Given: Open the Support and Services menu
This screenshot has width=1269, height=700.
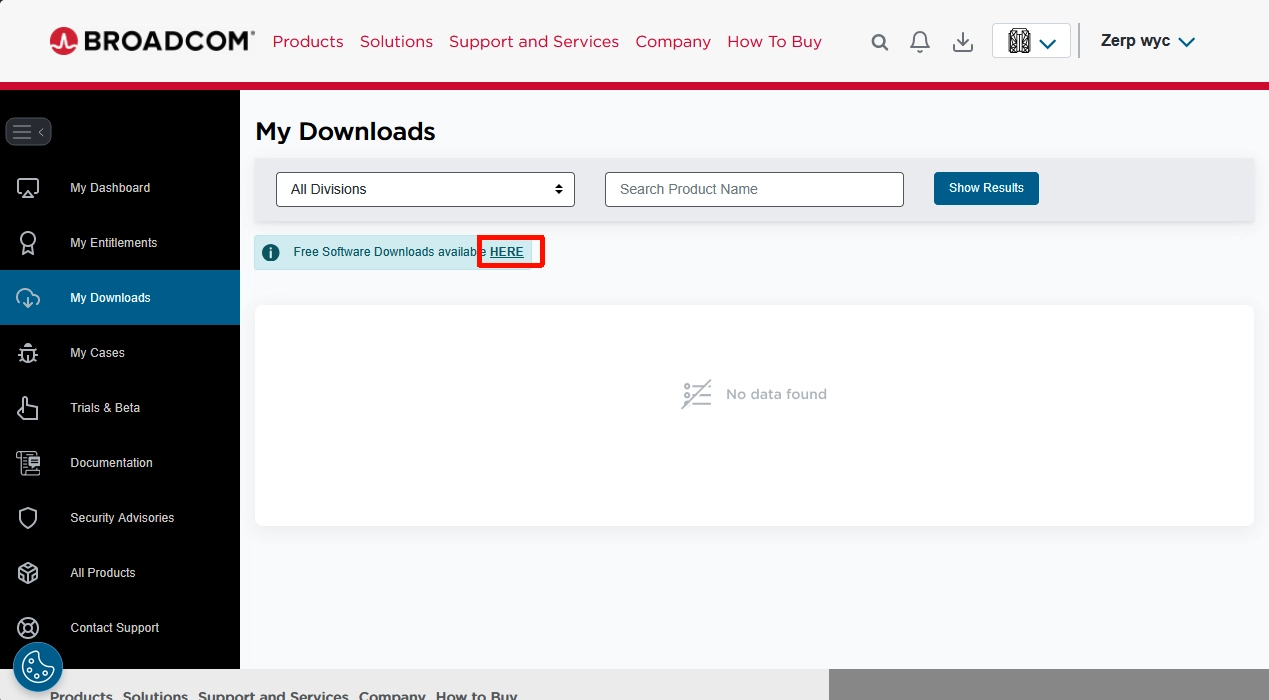Looking at the screenshot, I should tap(534, 42).
